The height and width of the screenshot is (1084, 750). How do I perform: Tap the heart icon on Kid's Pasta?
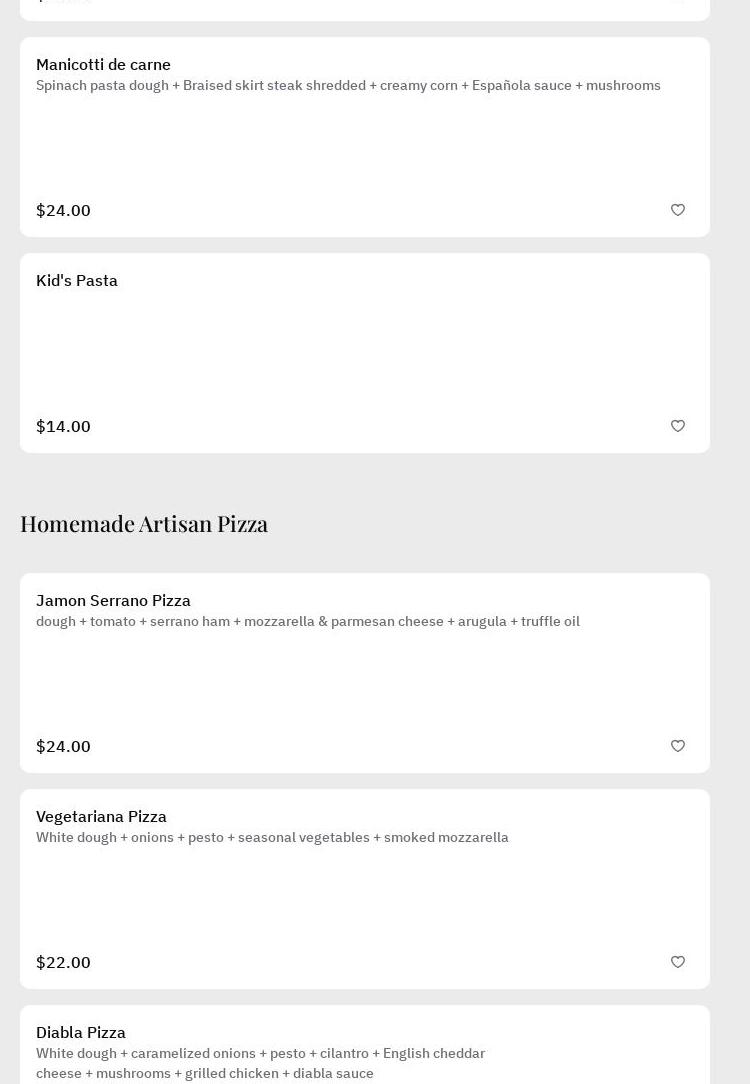pos(678,426)
